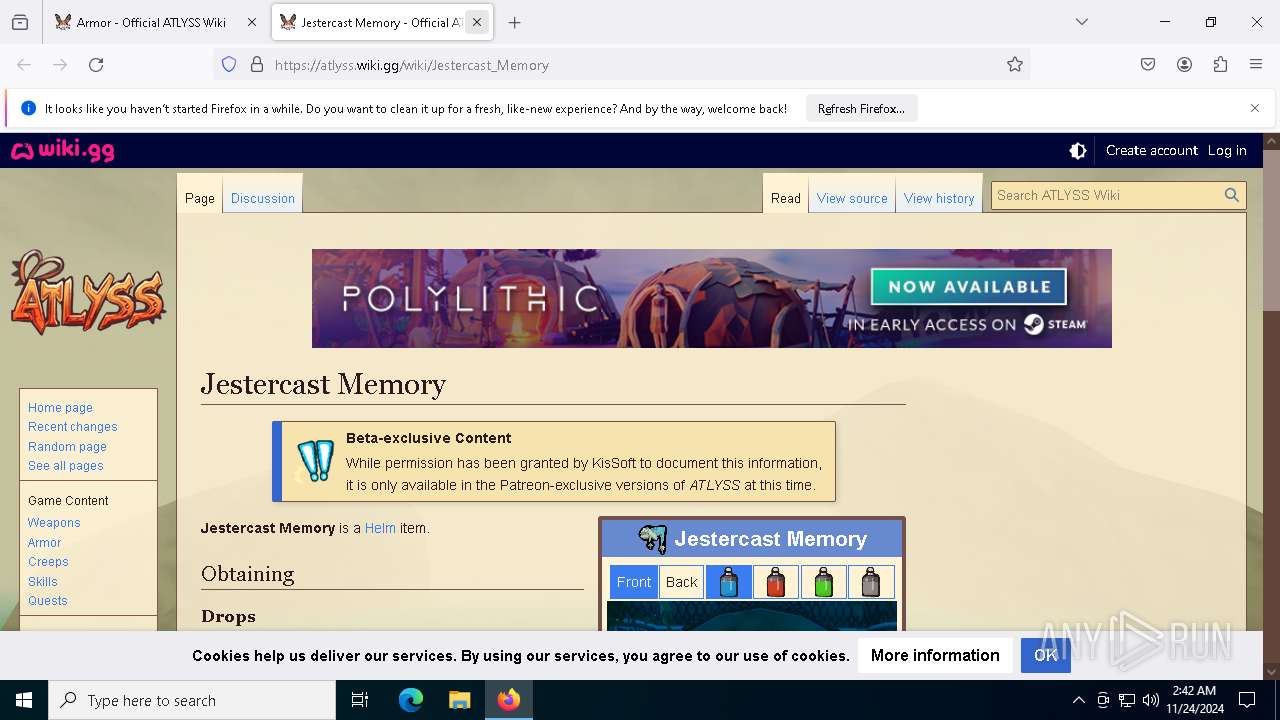Click the wiki search magnifier icon
The image size is (1280, 720).
click(1232, 195)
